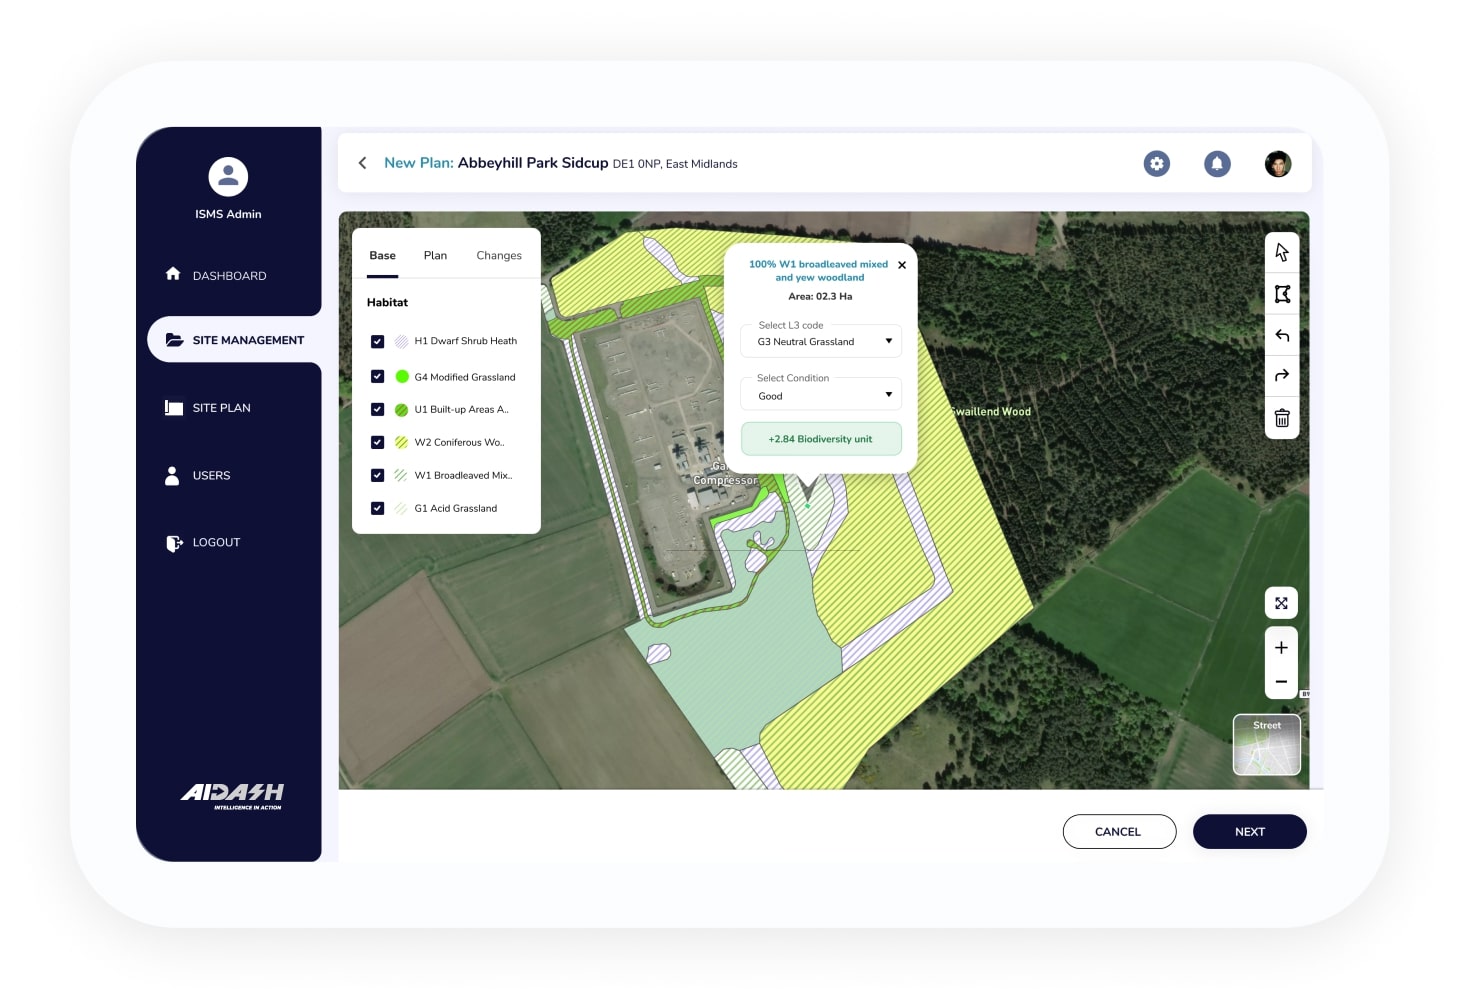The width and height of the screenshot is (1457, 1004).
Task: Click the New Plan: label
Action: 419,163
